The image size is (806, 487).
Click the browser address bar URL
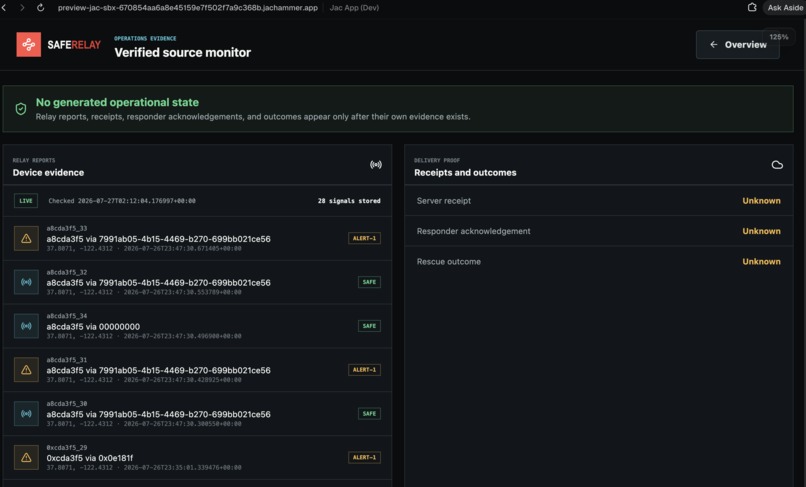click(x=188, y=8)
